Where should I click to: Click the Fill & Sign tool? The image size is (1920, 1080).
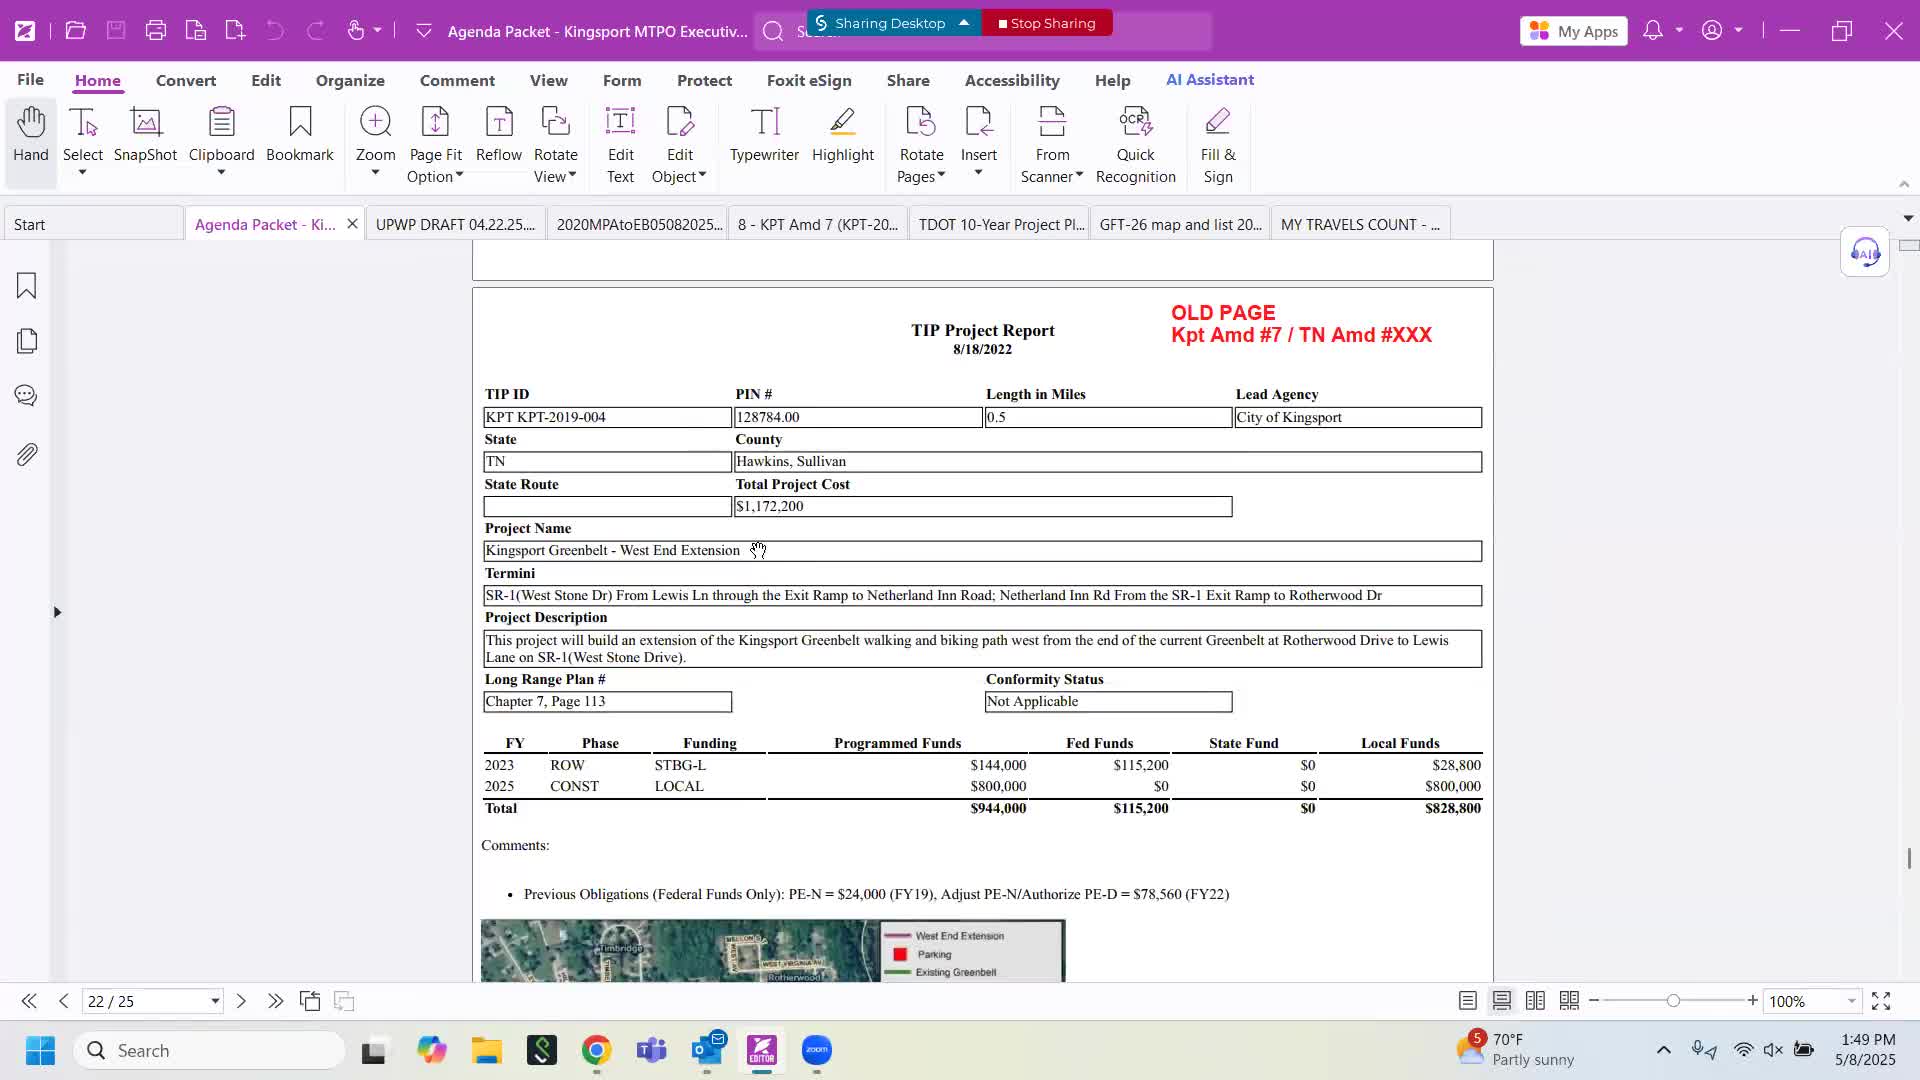click(x=1217, y=145)
